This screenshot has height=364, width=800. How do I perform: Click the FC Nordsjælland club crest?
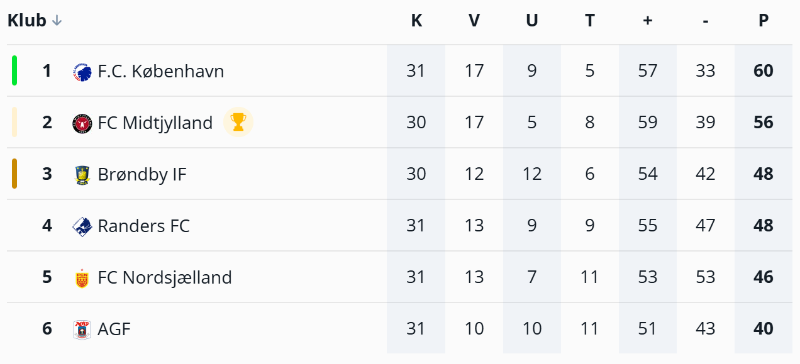point(82,278)
